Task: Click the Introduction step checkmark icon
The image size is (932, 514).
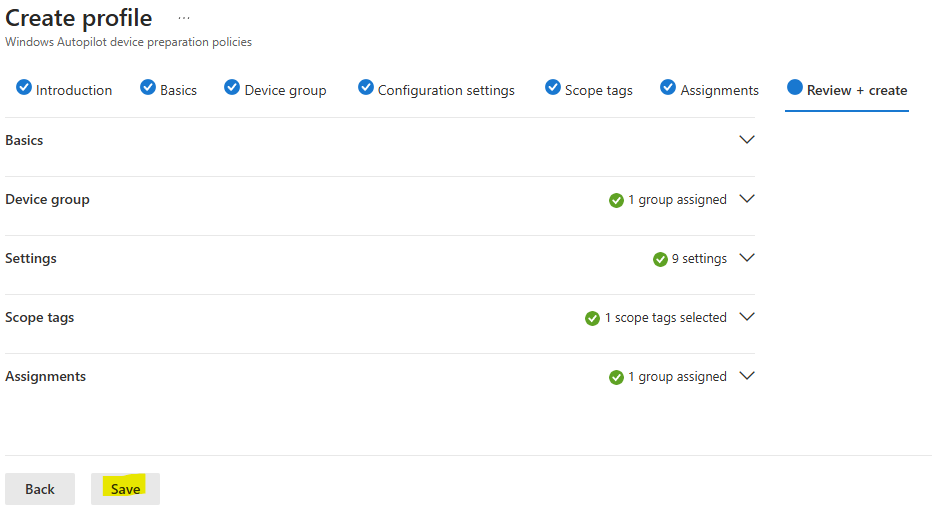Action: [x=24, y=87]
